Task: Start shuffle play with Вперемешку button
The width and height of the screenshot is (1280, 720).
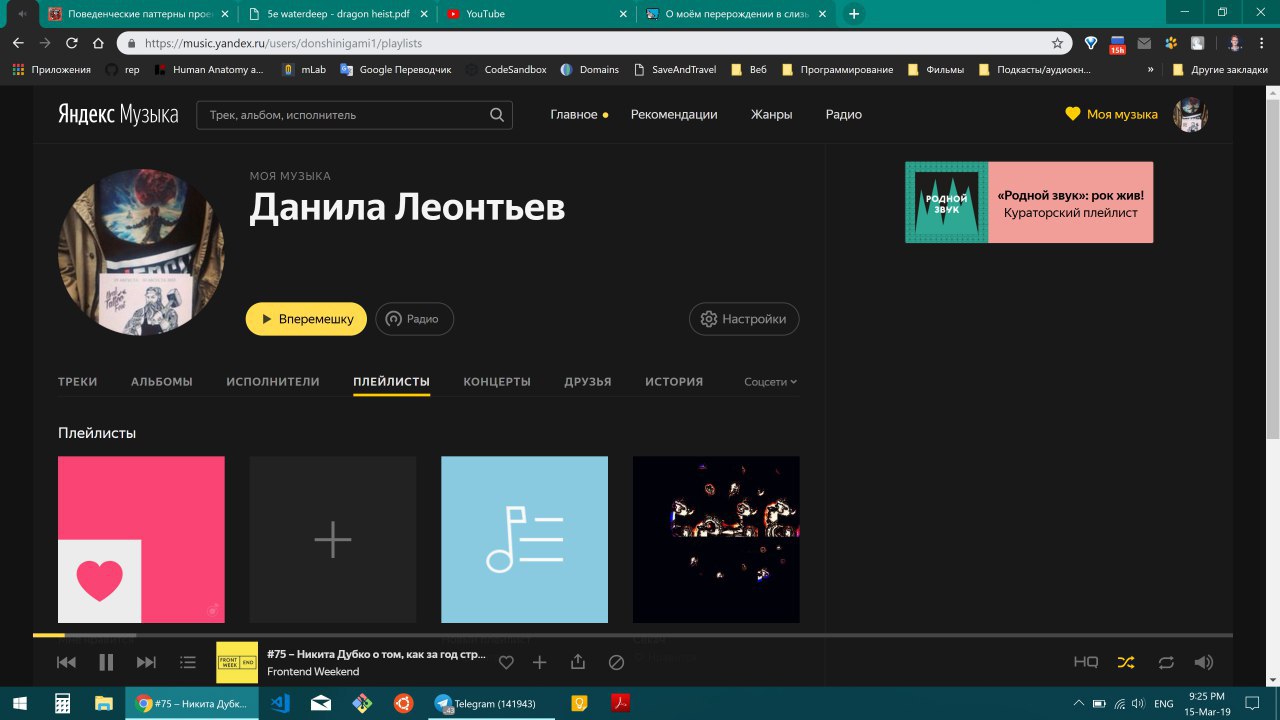Action: click(x=306, y=319)
